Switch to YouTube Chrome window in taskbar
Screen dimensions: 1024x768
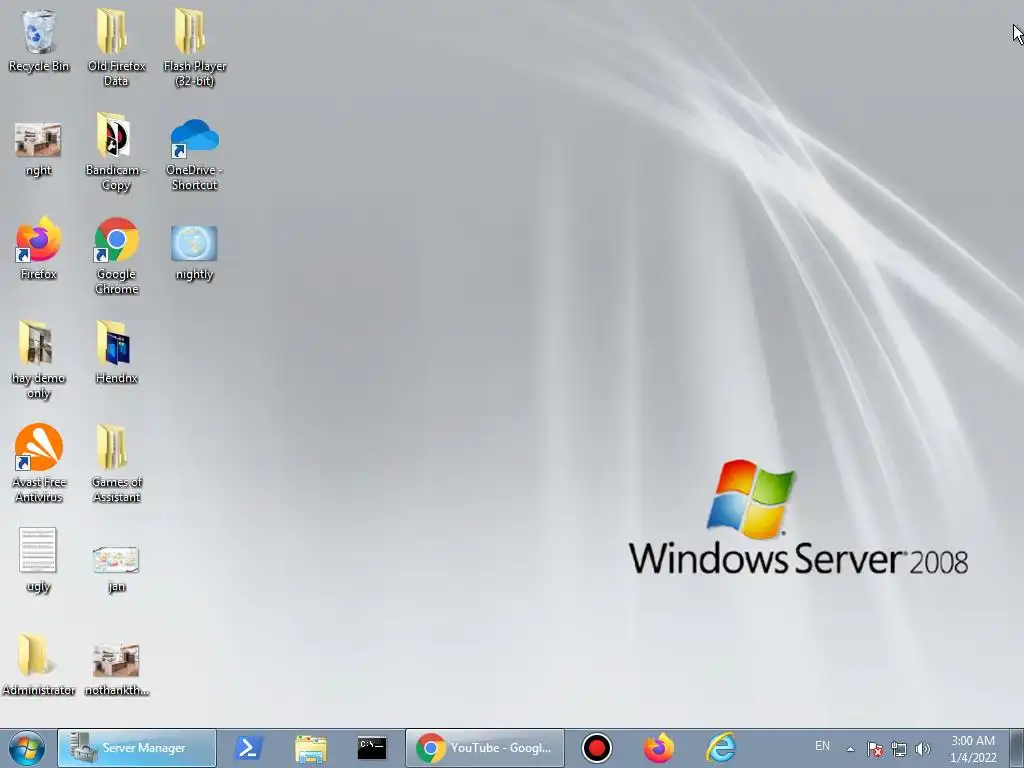click(485, 748)
